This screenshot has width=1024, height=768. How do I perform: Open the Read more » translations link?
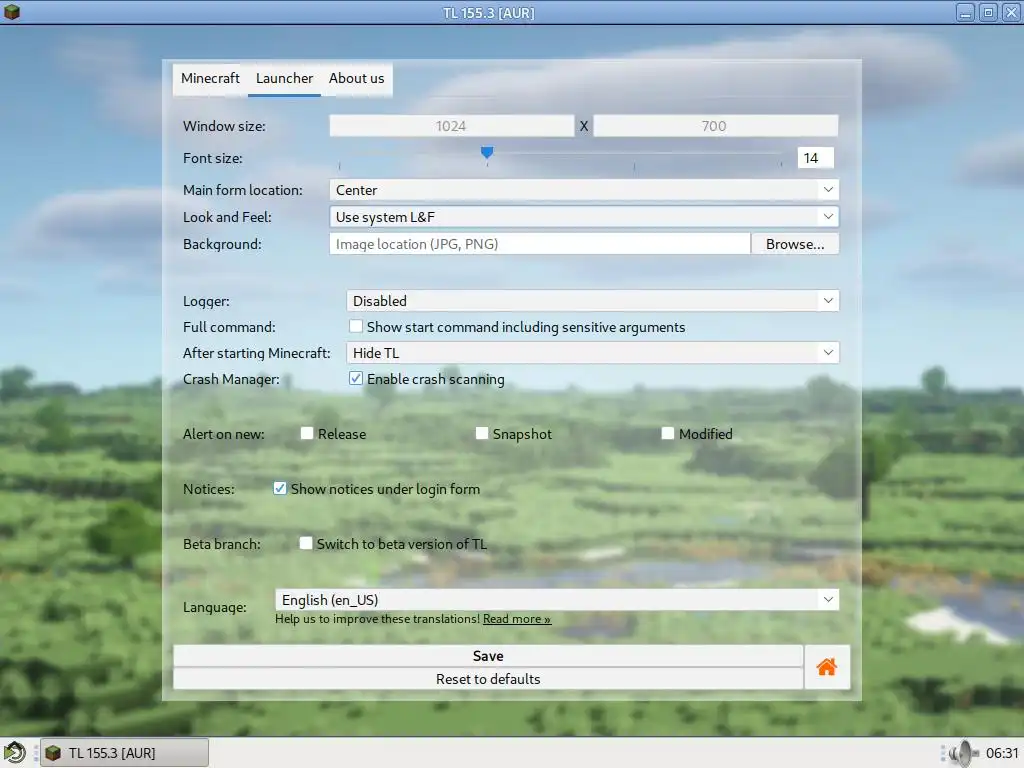point(517,619)
